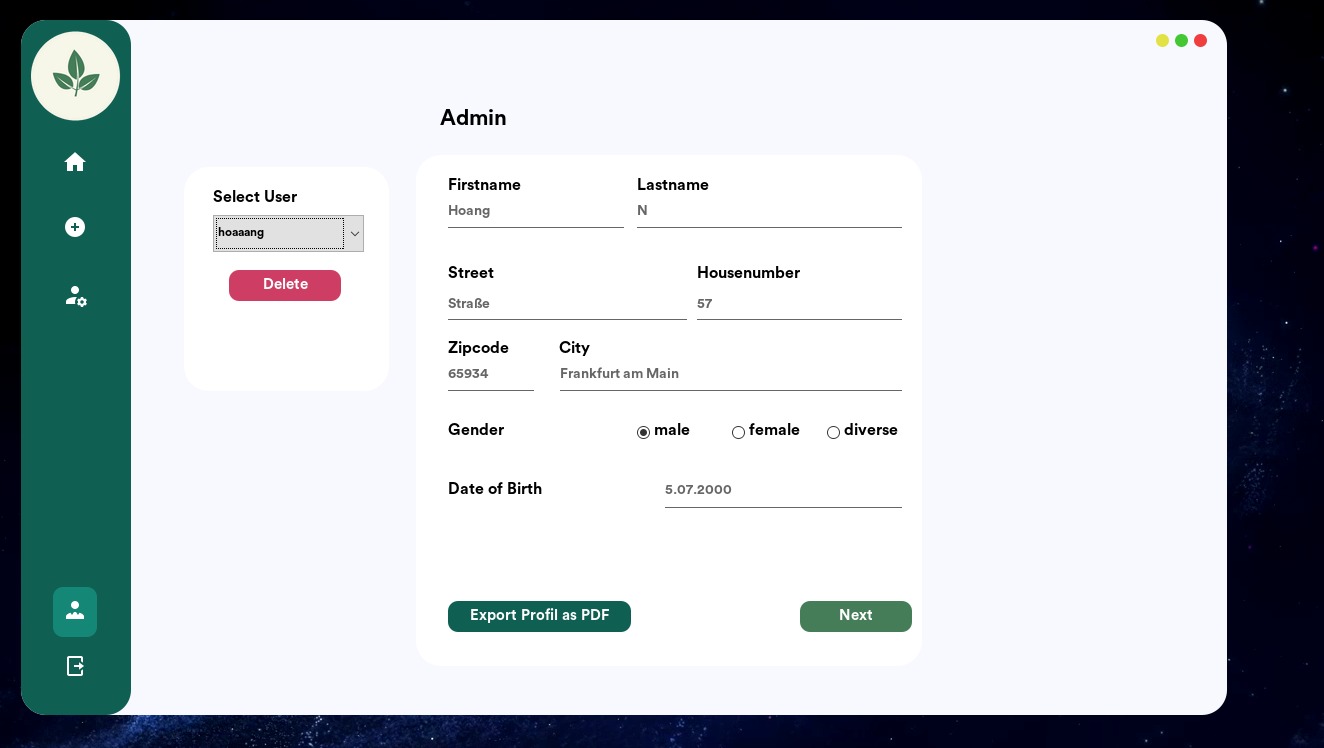Screen dimensions: 1324x748
Task: Click the Gender label
Action: 476,430
